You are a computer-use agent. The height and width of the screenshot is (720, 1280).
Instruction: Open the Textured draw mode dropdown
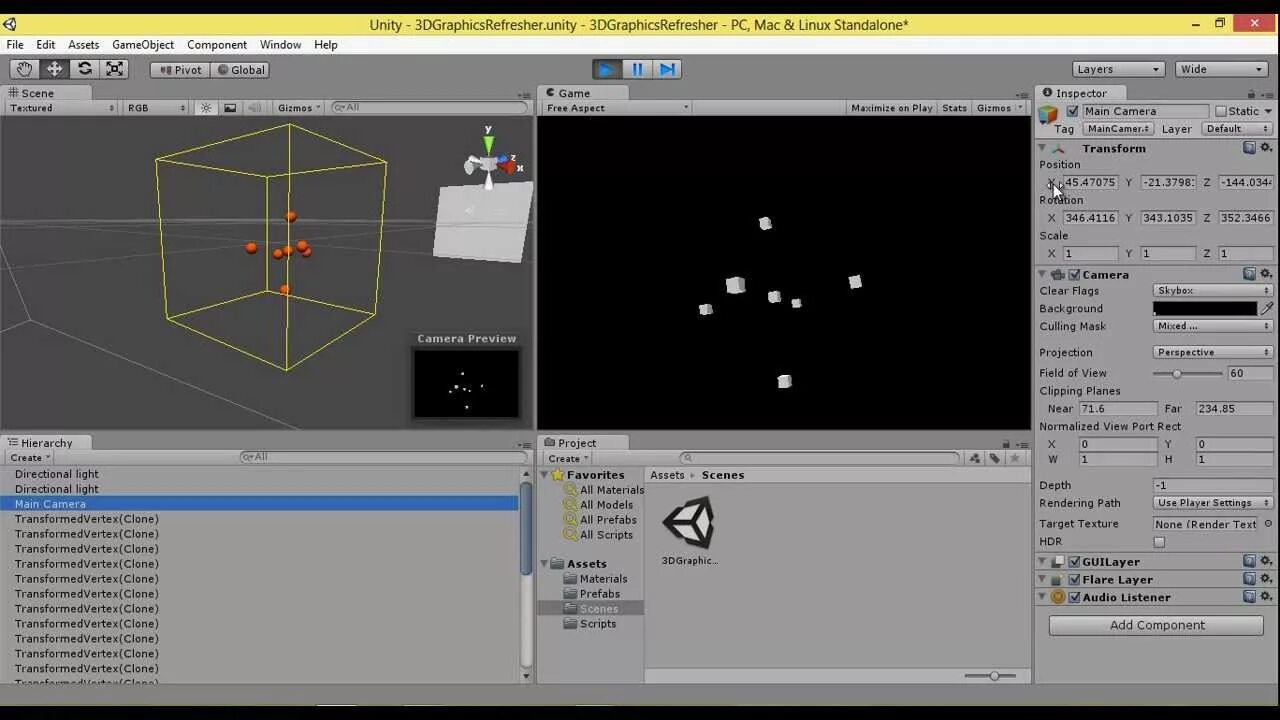click(62, 108)
